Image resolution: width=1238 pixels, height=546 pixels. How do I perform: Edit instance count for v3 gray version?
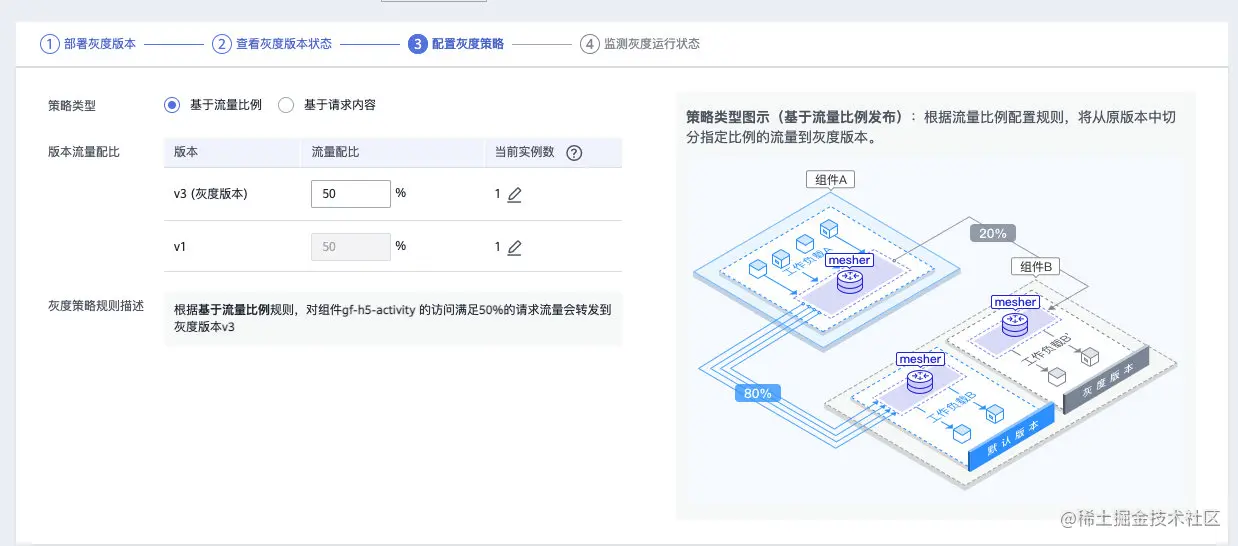coord(514,195)
